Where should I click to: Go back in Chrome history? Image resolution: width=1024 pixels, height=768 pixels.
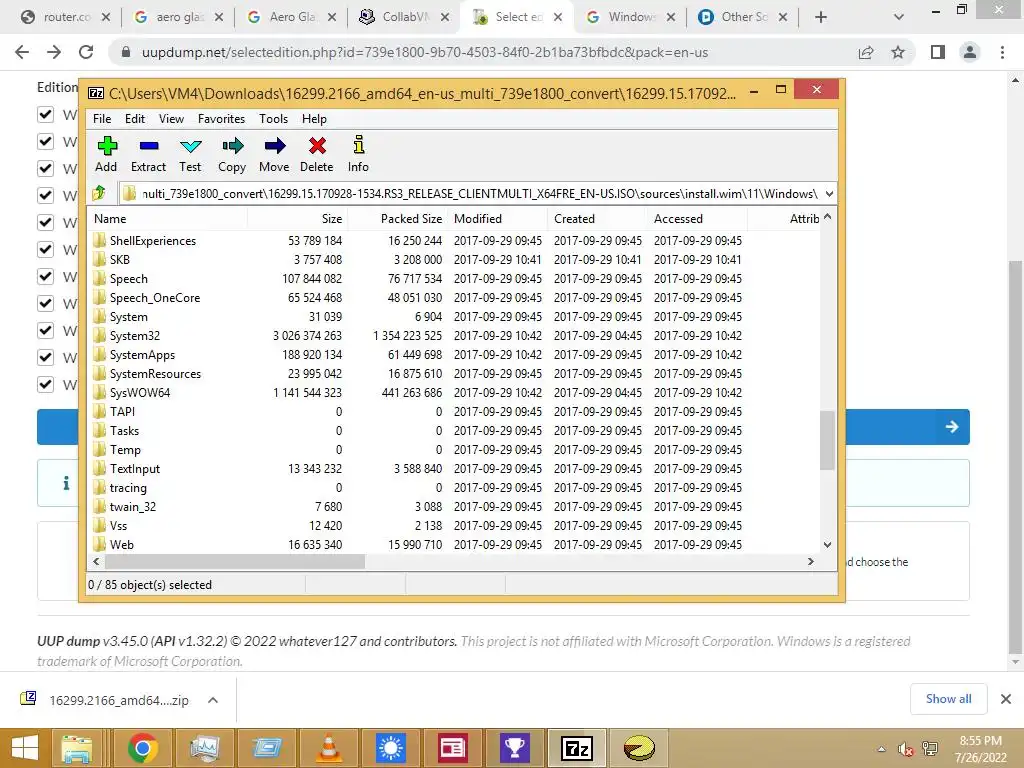tap(22, 52)
